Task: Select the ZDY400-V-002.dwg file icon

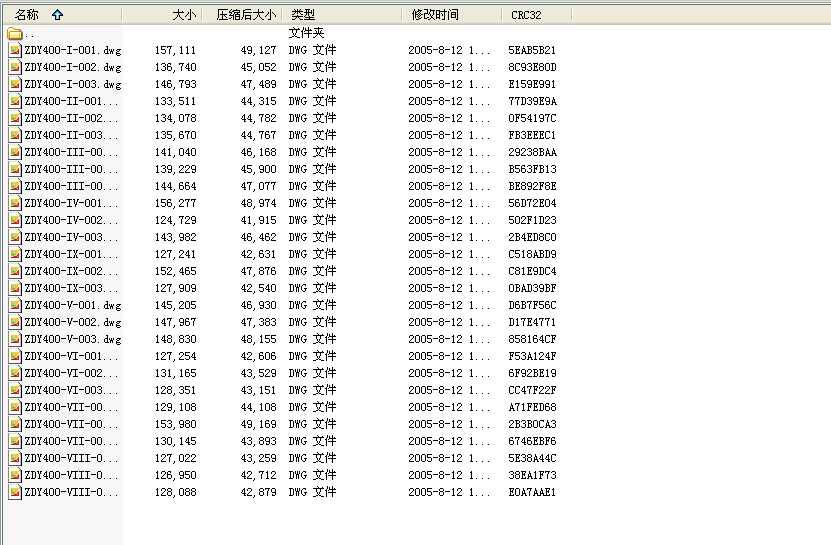Action: point(15,322)
